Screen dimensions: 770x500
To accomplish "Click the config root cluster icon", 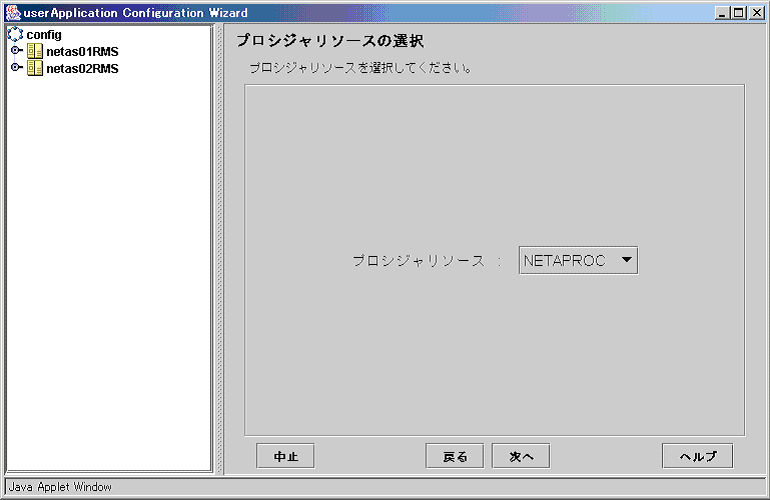I will (x=15, y=34).
